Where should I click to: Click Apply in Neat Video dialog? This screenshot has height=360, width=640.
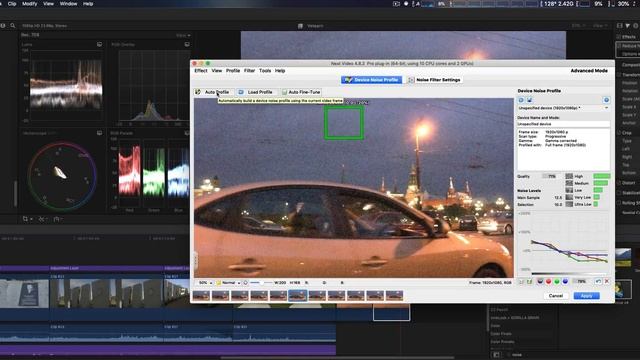[586, 296]
